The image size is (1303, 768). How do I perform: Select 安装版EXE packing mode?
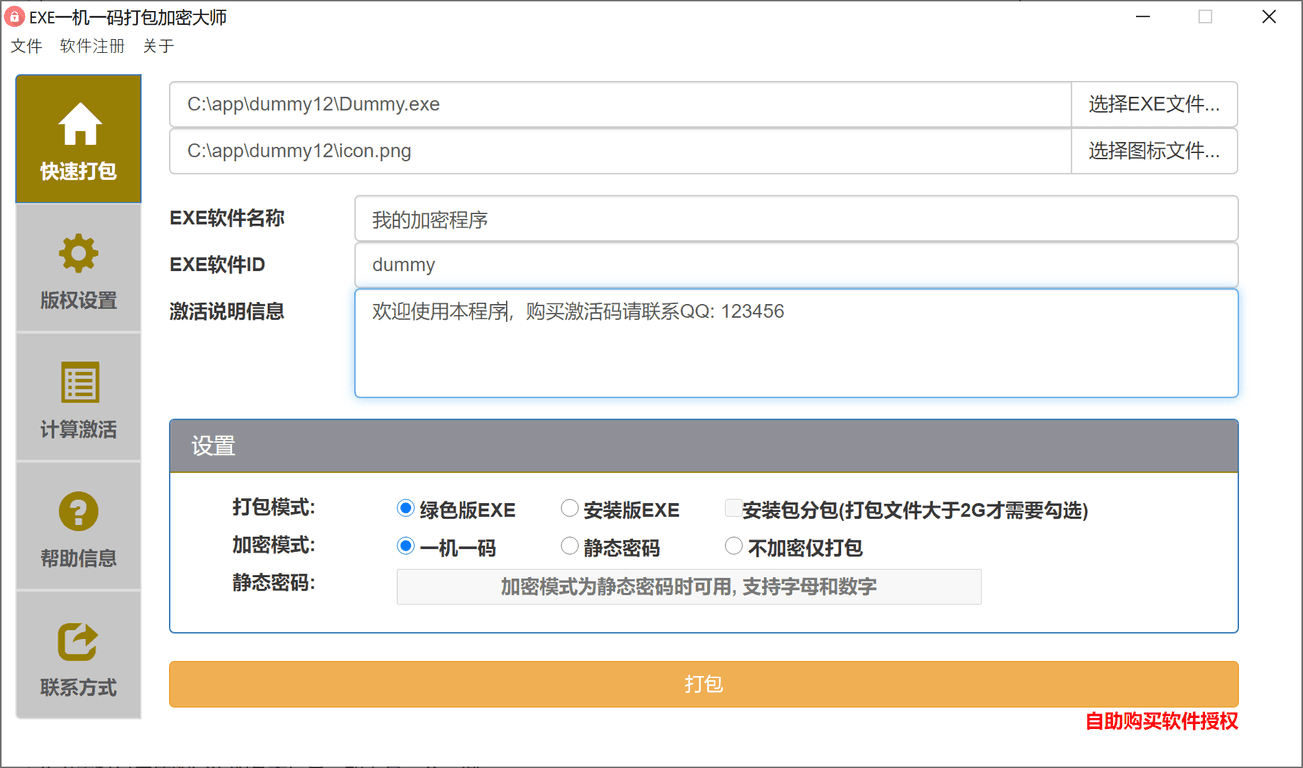pyautogui.click(x=569, y=508)
